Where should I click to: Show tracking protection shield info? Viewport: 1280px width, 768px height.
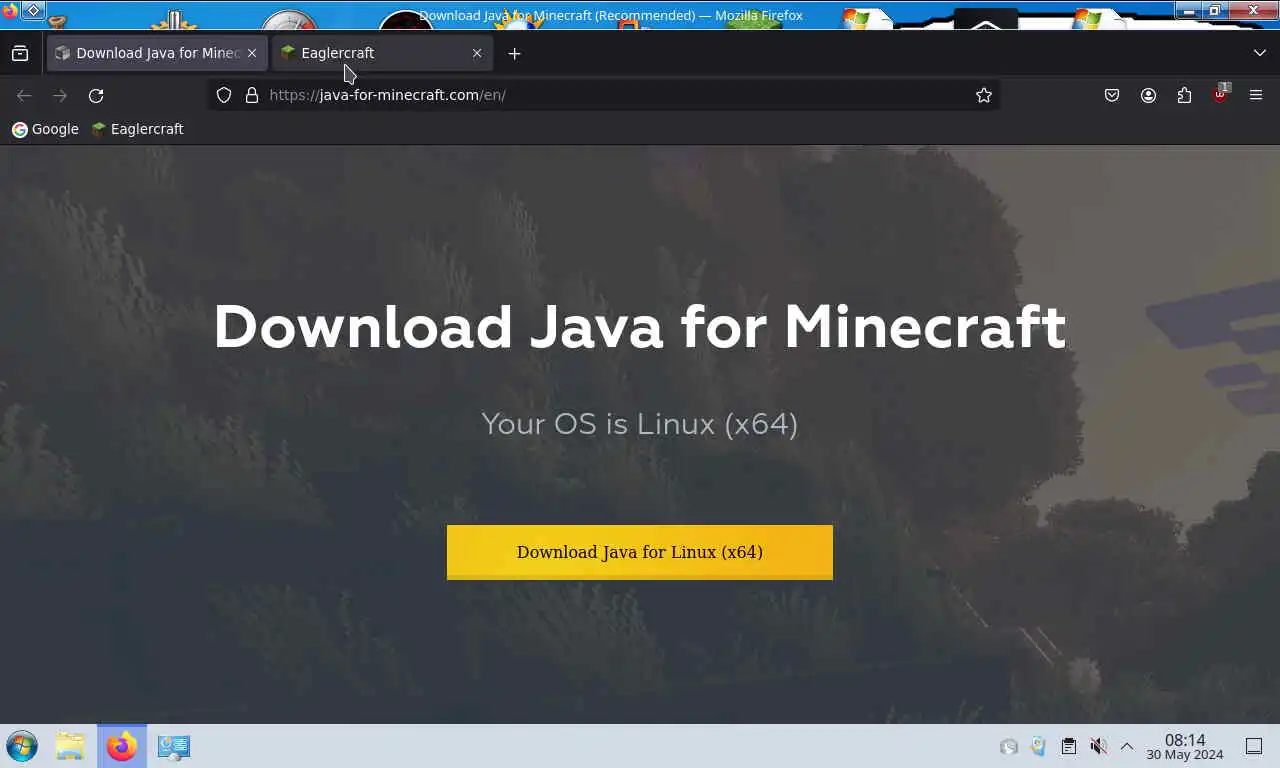click(224, 95)
